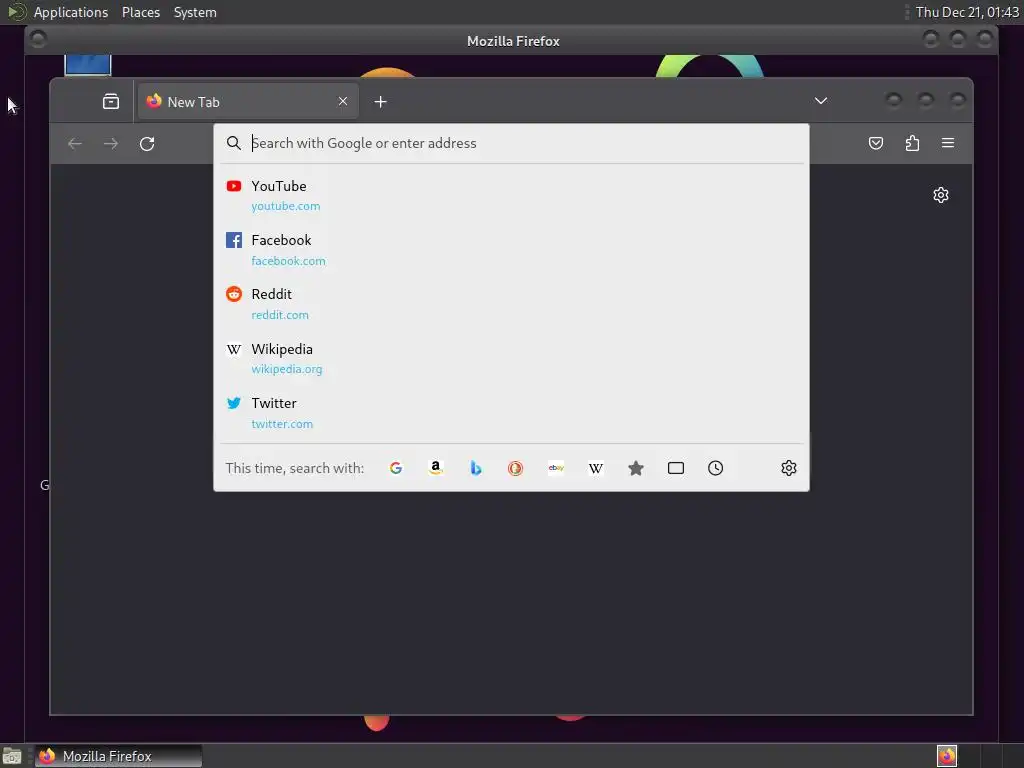The width and height of the screenshot is (1024, 768).
Task: Open the Extensions puzzle icon
Action: 912,143
